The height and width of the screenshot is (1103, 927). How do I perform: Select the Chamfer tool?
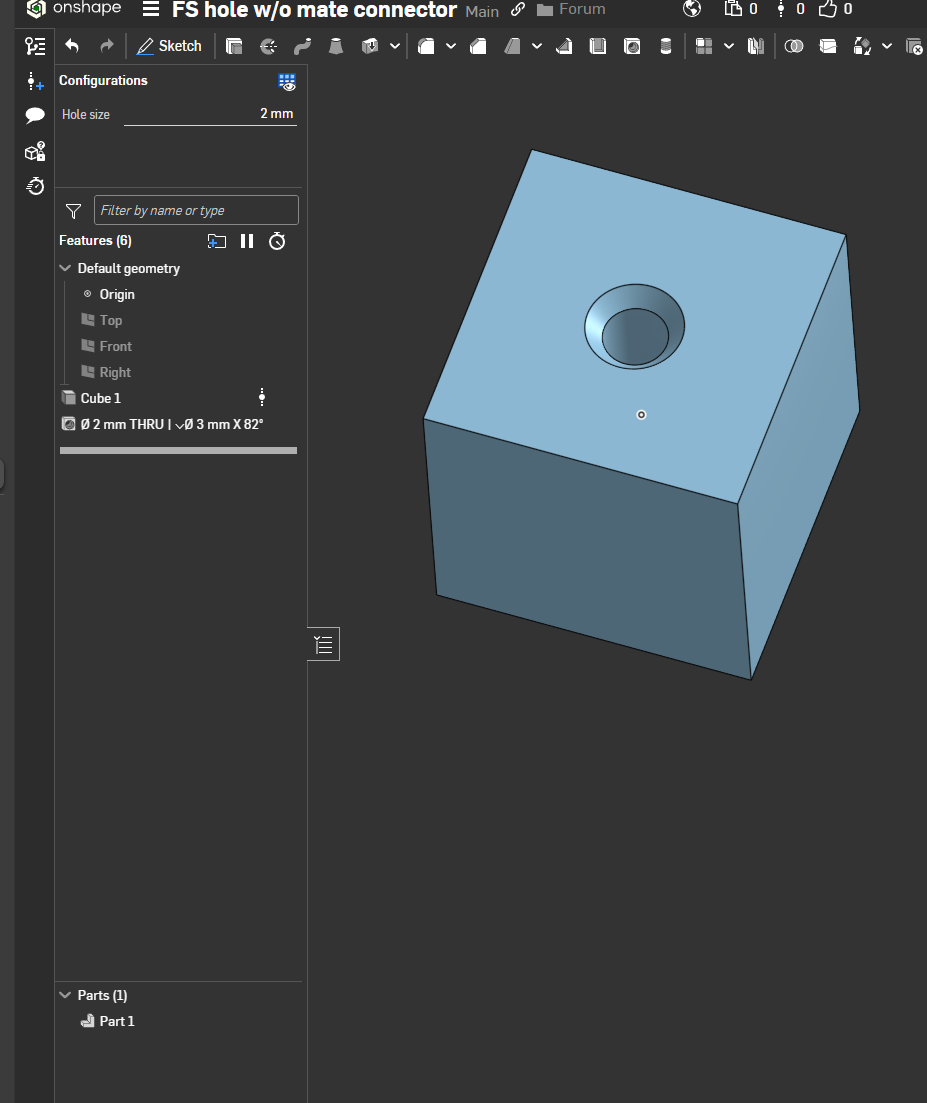pos(478,46)
